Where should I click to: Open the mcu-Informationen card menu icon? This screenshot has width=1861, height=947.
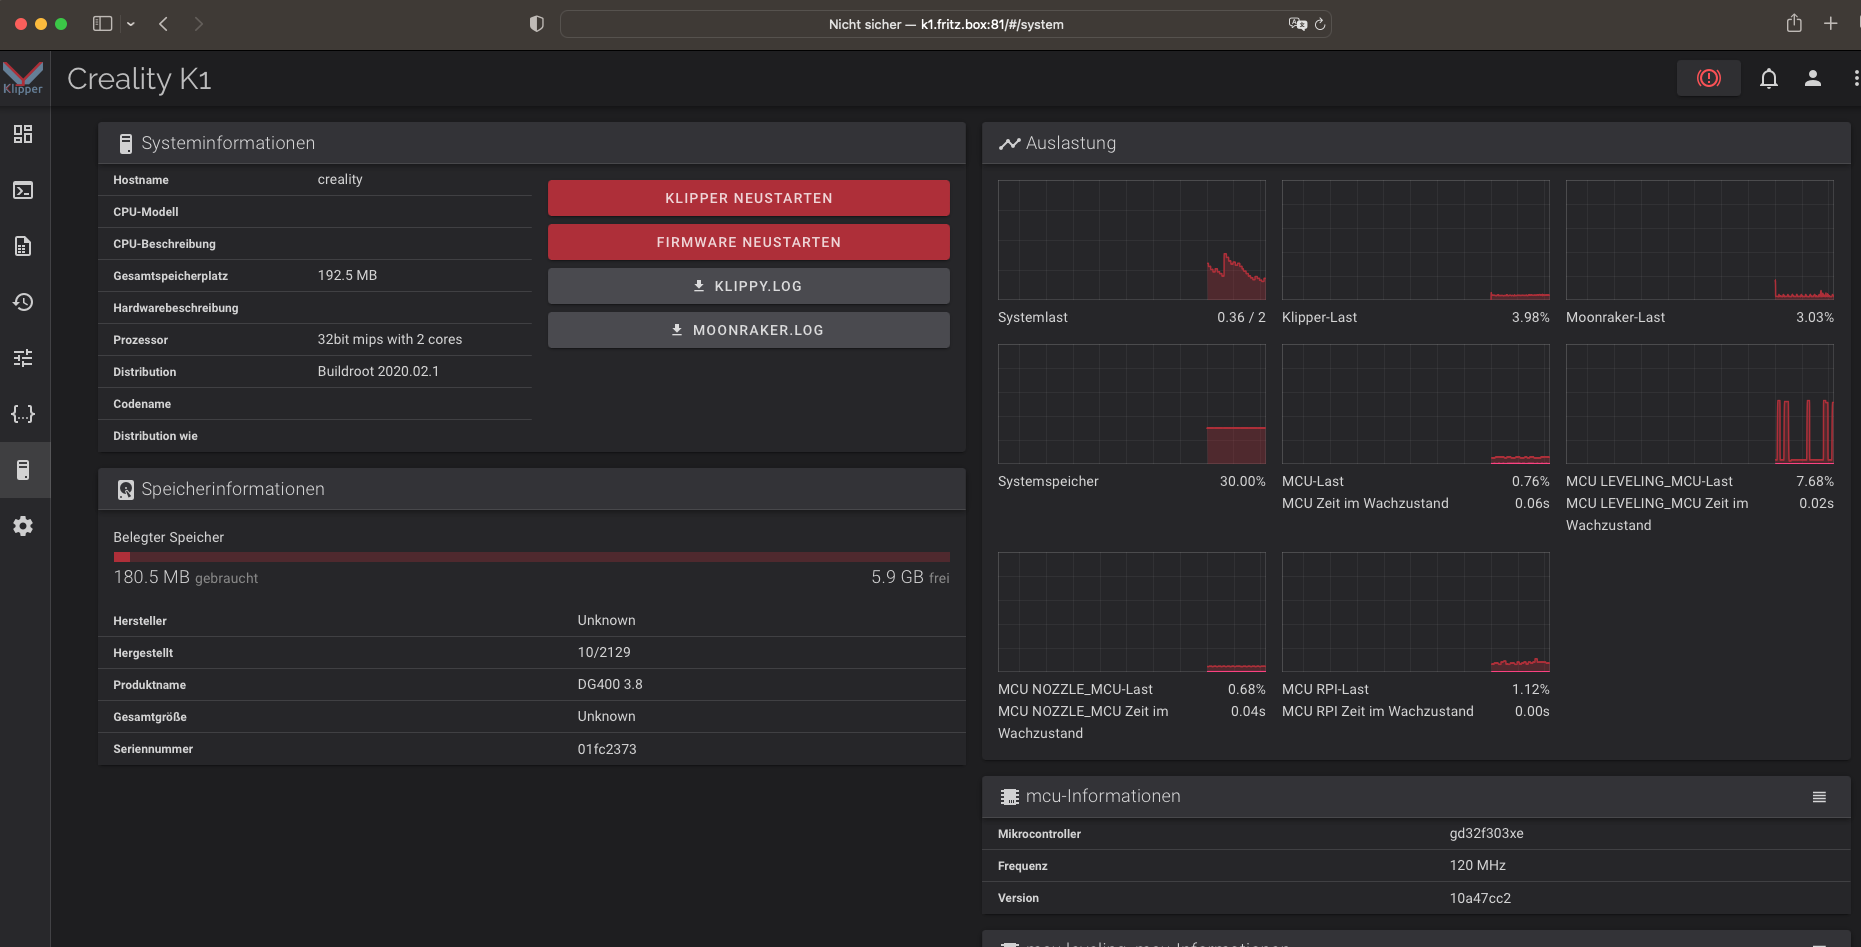pos(1819,797)
